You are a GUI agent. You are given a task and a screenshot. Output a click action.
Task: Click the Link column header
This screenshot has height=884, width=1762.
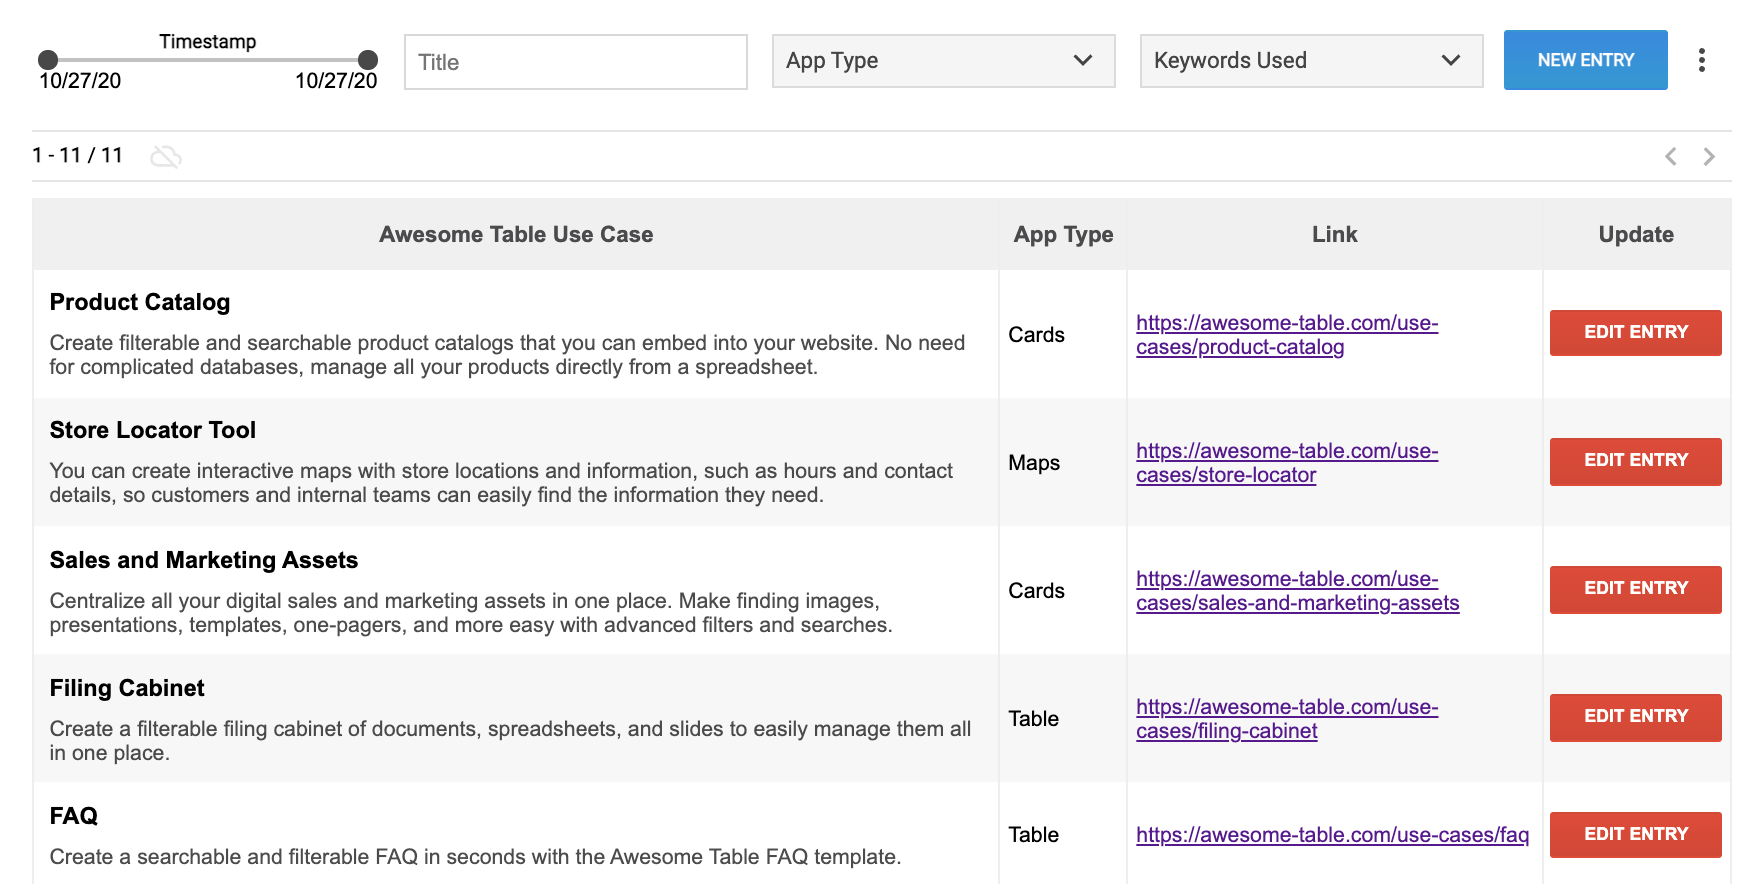coord(1334,234)
